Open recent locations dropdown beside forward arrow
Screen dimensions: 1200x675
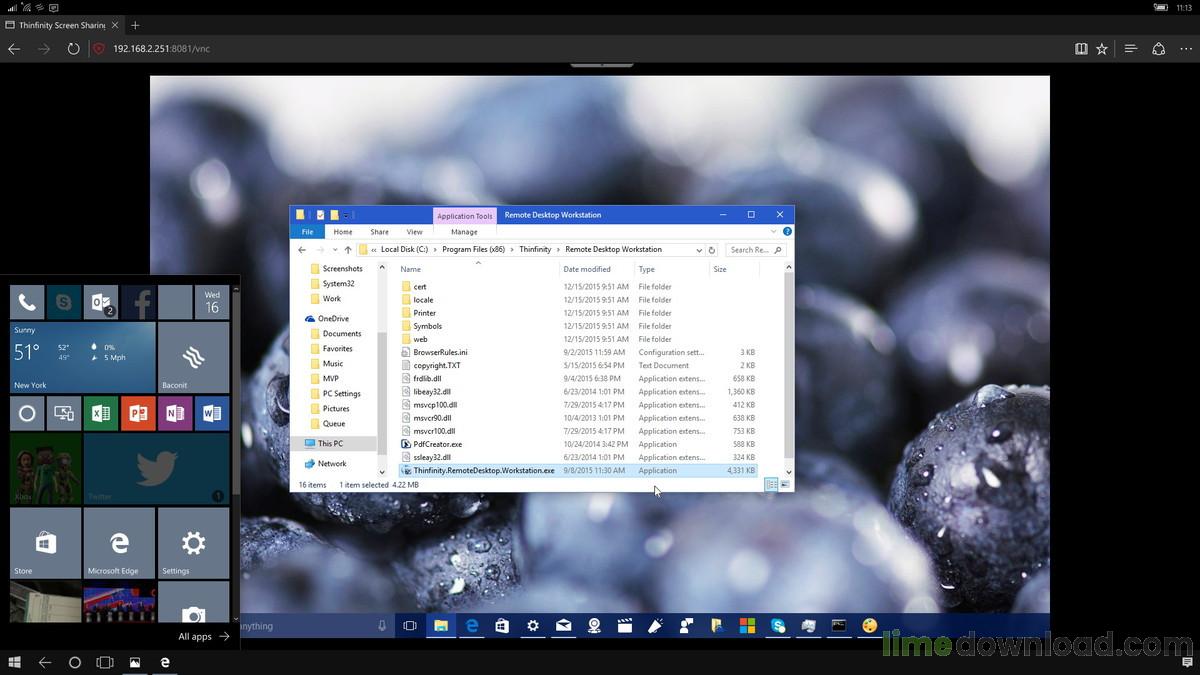tap(335, 250)
